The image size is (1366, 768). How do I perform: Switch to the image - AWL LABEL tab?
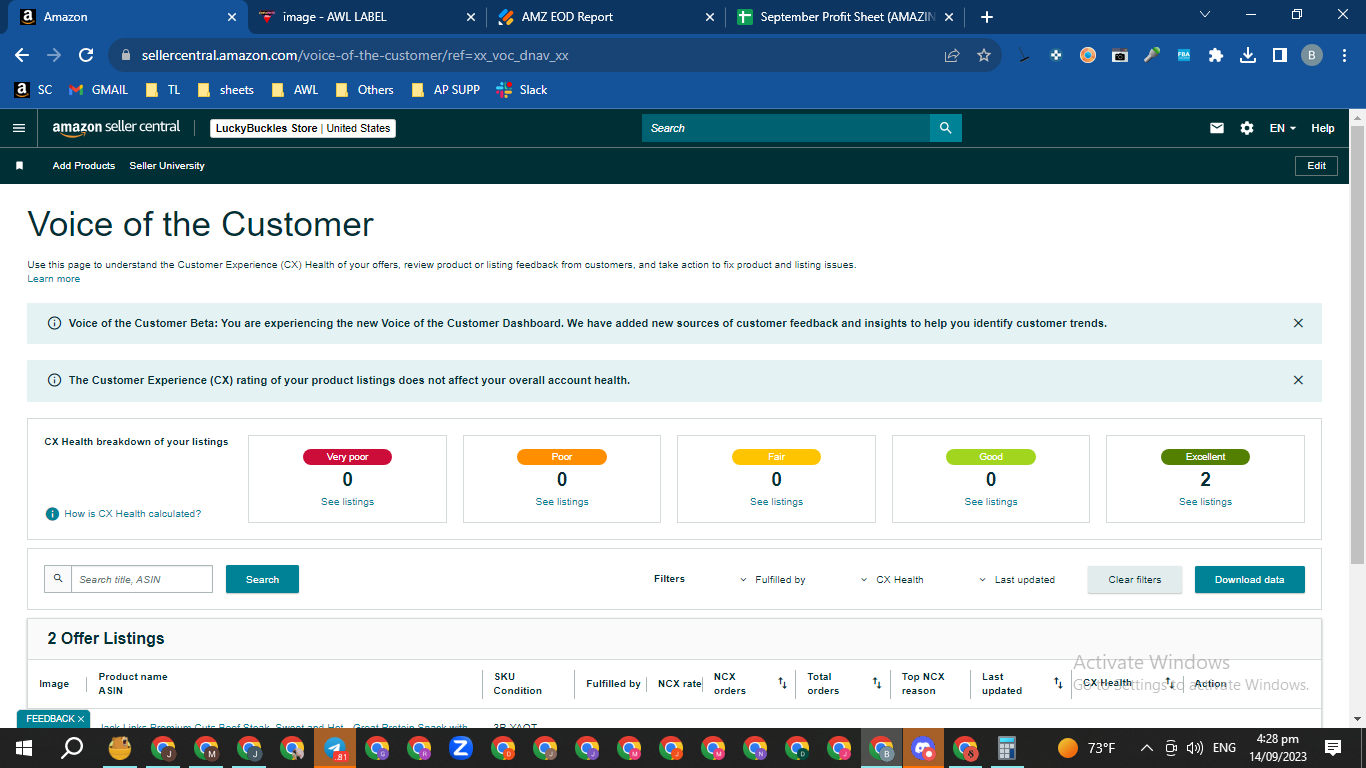[x=365, y=17]
